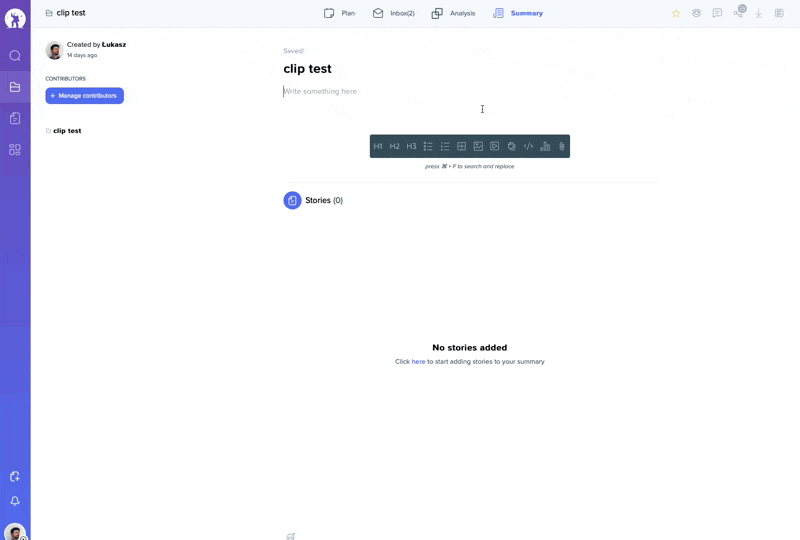This screenshot has height=540, width=800.
Task: Click the 'No stories added' message
Action: click(x=469, y=348)
